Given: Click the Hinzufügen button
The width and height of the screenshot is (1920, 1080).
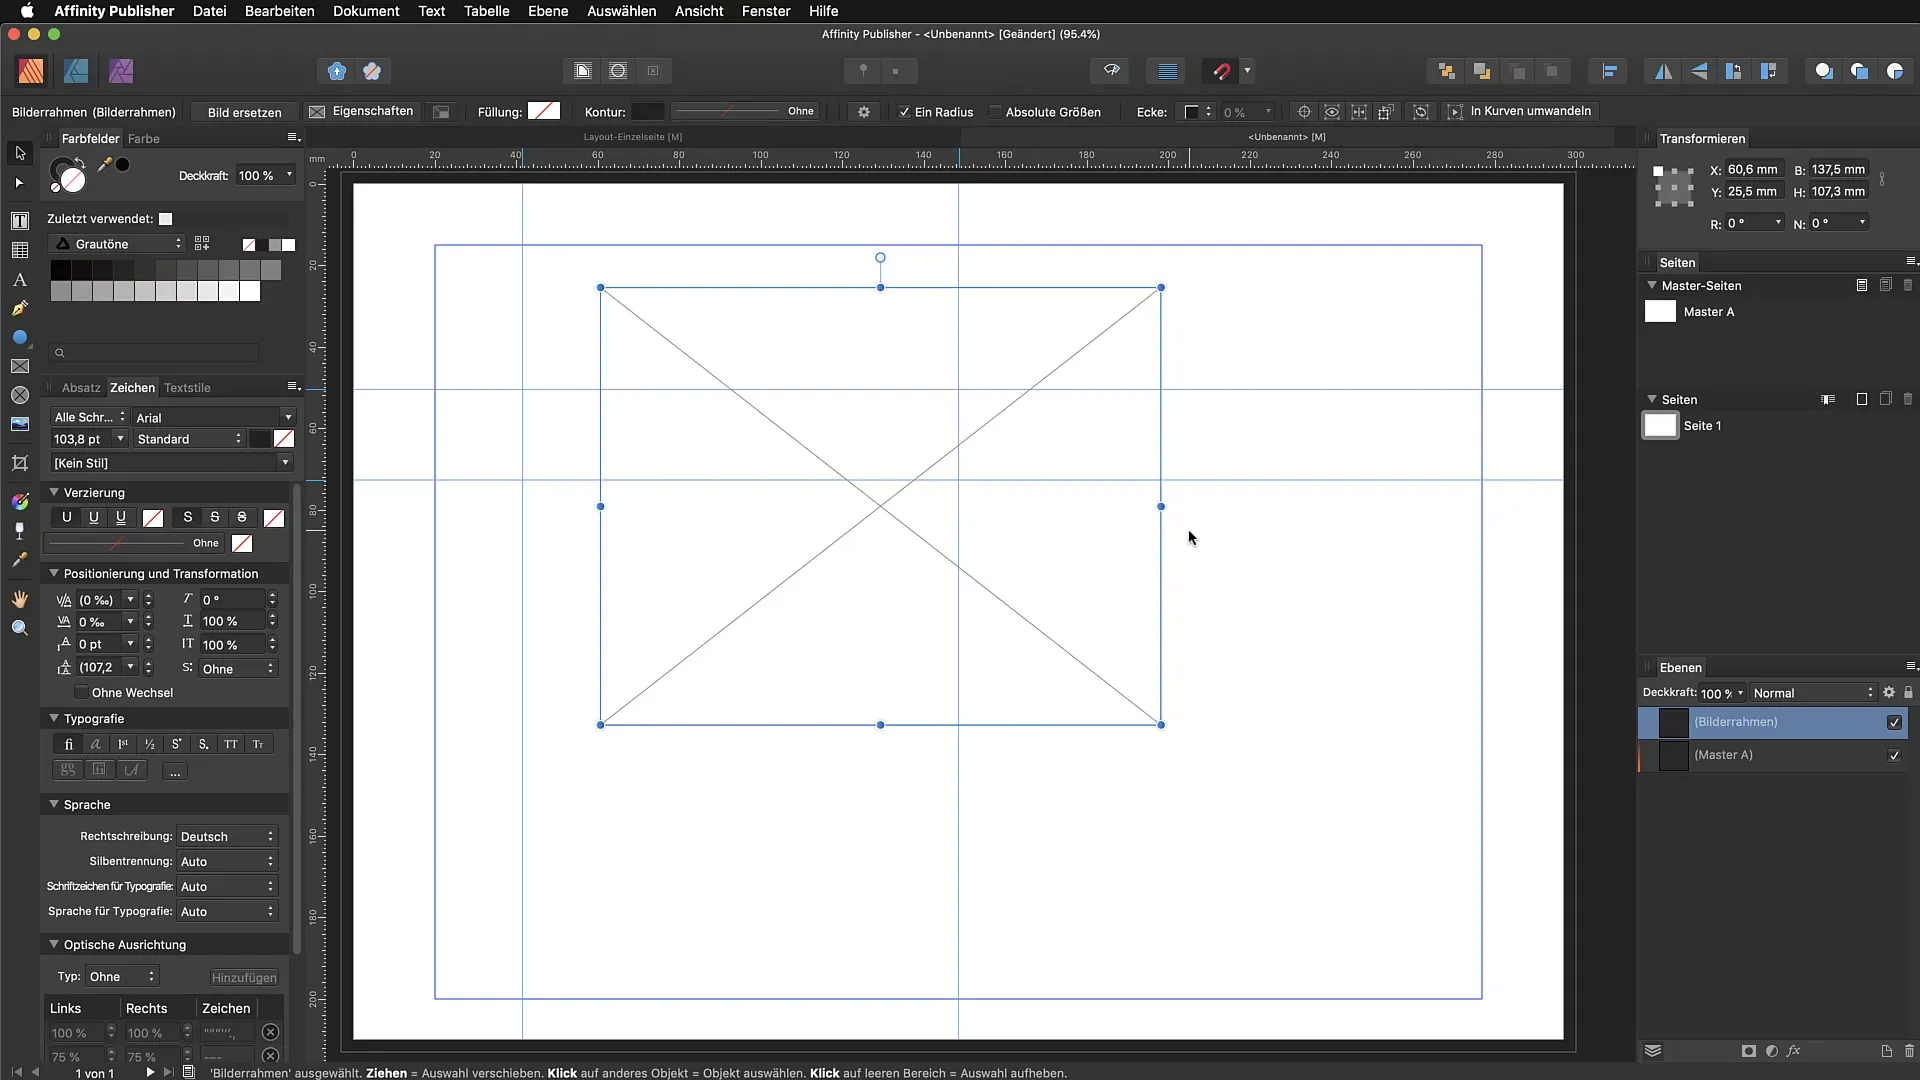Looking at the screenshot, I should [x=244, y=977].
